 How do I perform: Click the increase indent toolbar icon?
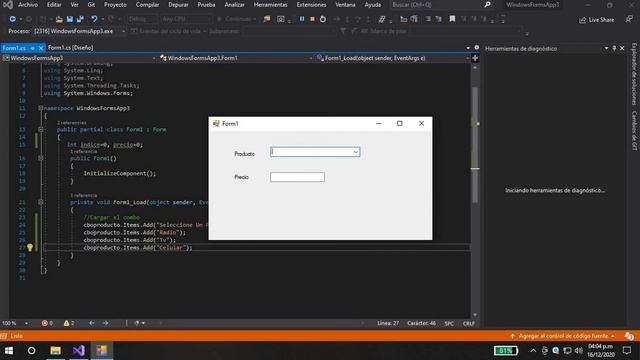click(x=414, y=19)
